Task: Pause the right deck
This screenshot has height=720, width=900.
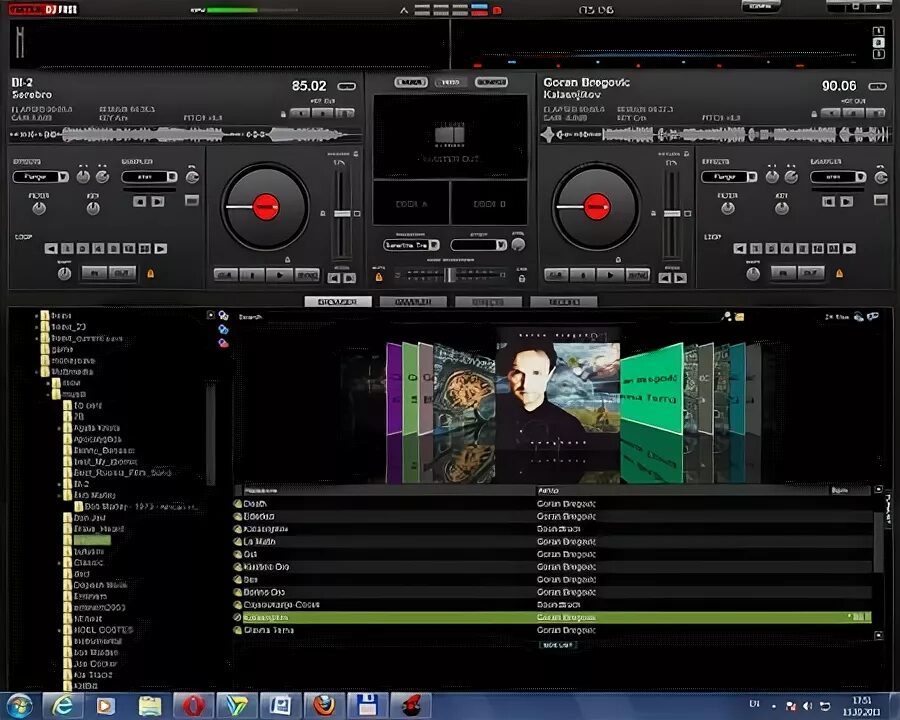Action: point(583,276)
